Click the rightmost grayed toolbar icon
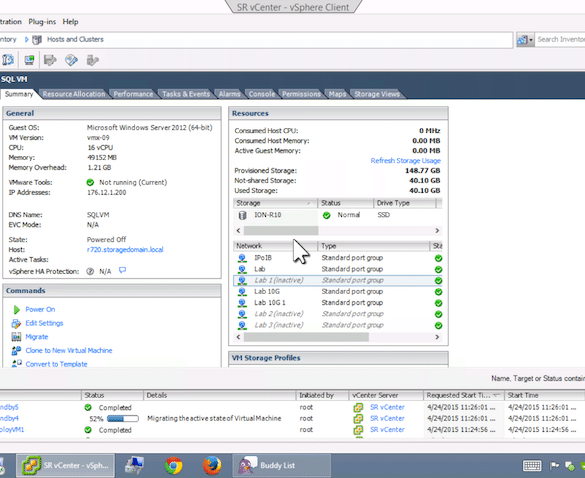 click(93, 60)
